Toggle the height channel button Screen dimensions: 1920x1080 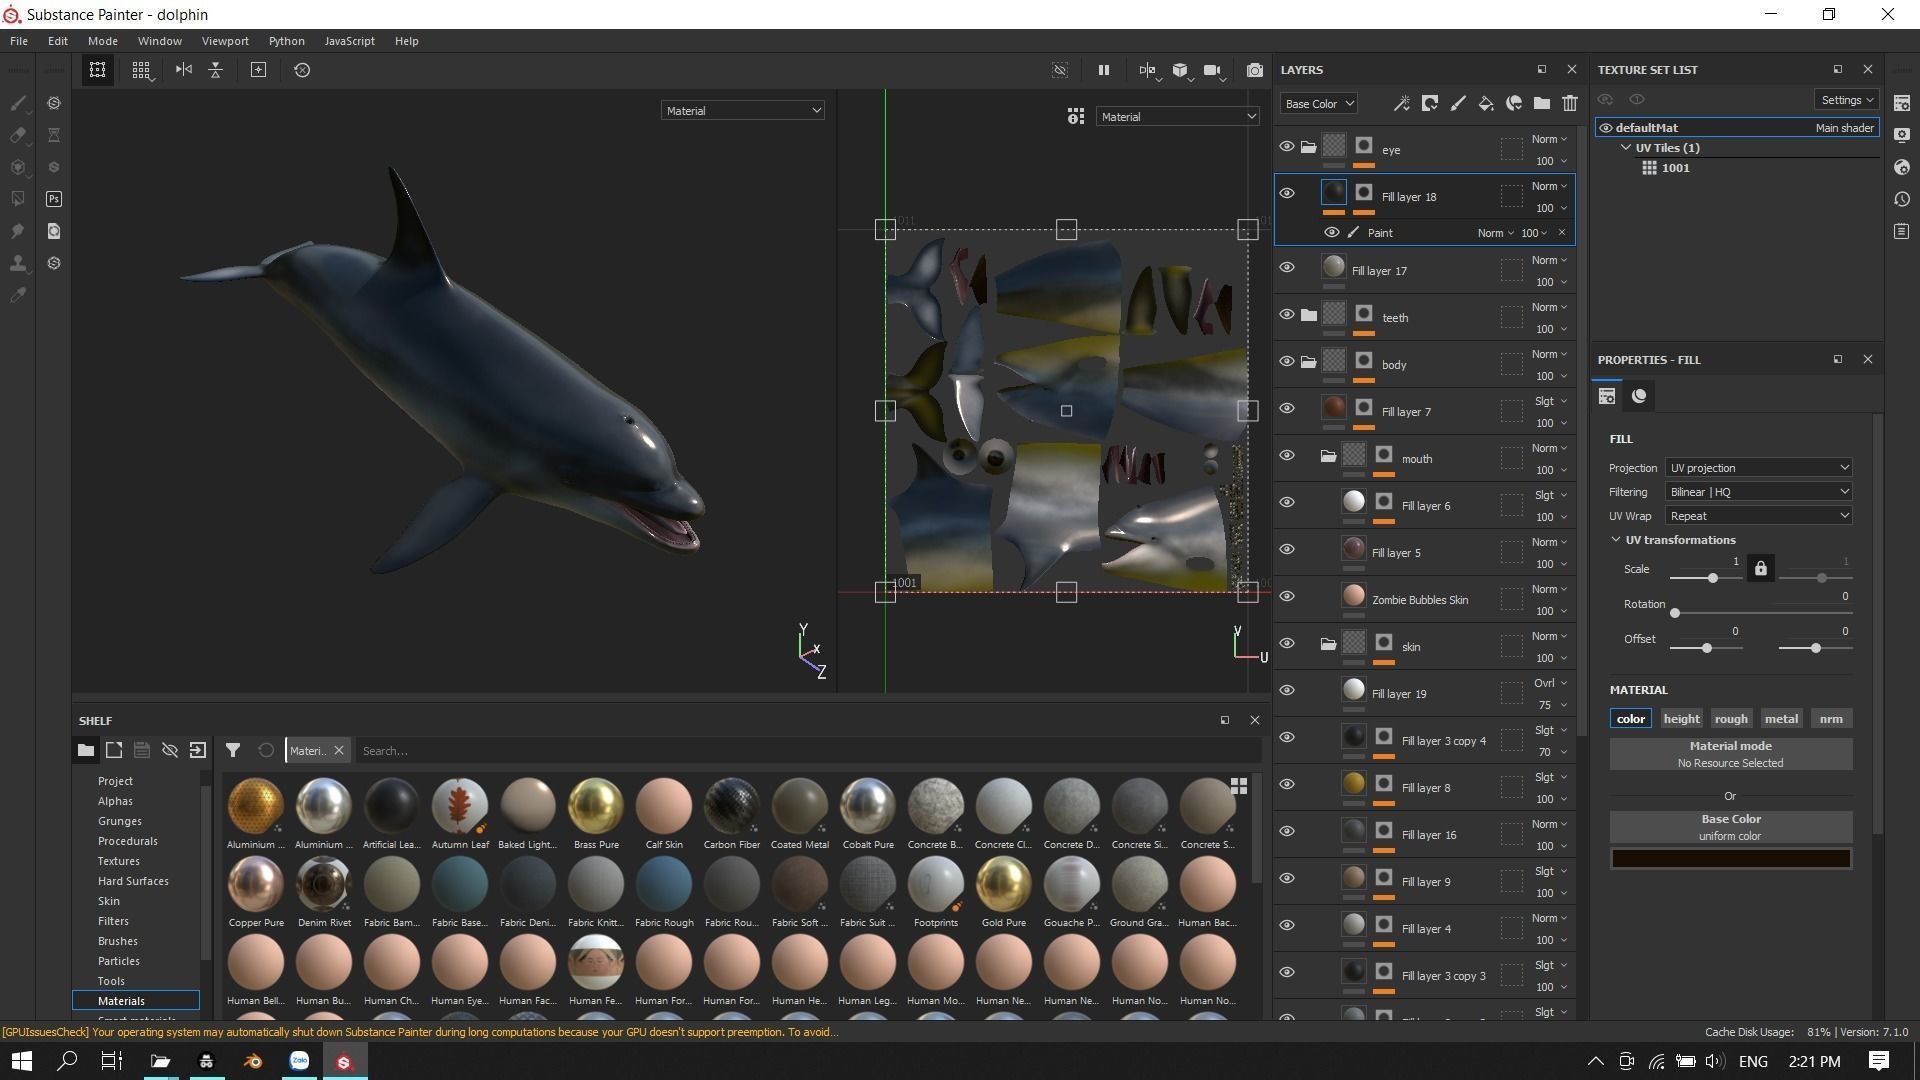(1681, 719)
